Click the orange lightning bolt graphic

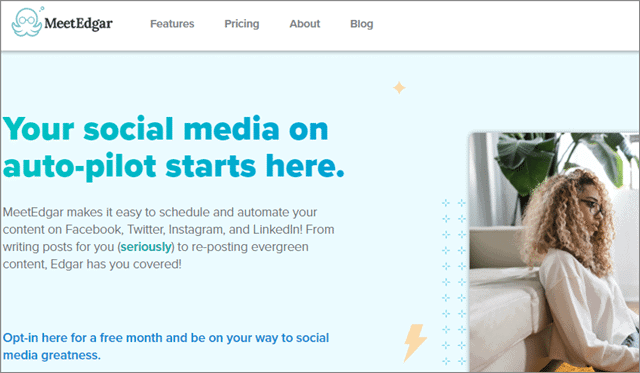click(x=415, y=343)
